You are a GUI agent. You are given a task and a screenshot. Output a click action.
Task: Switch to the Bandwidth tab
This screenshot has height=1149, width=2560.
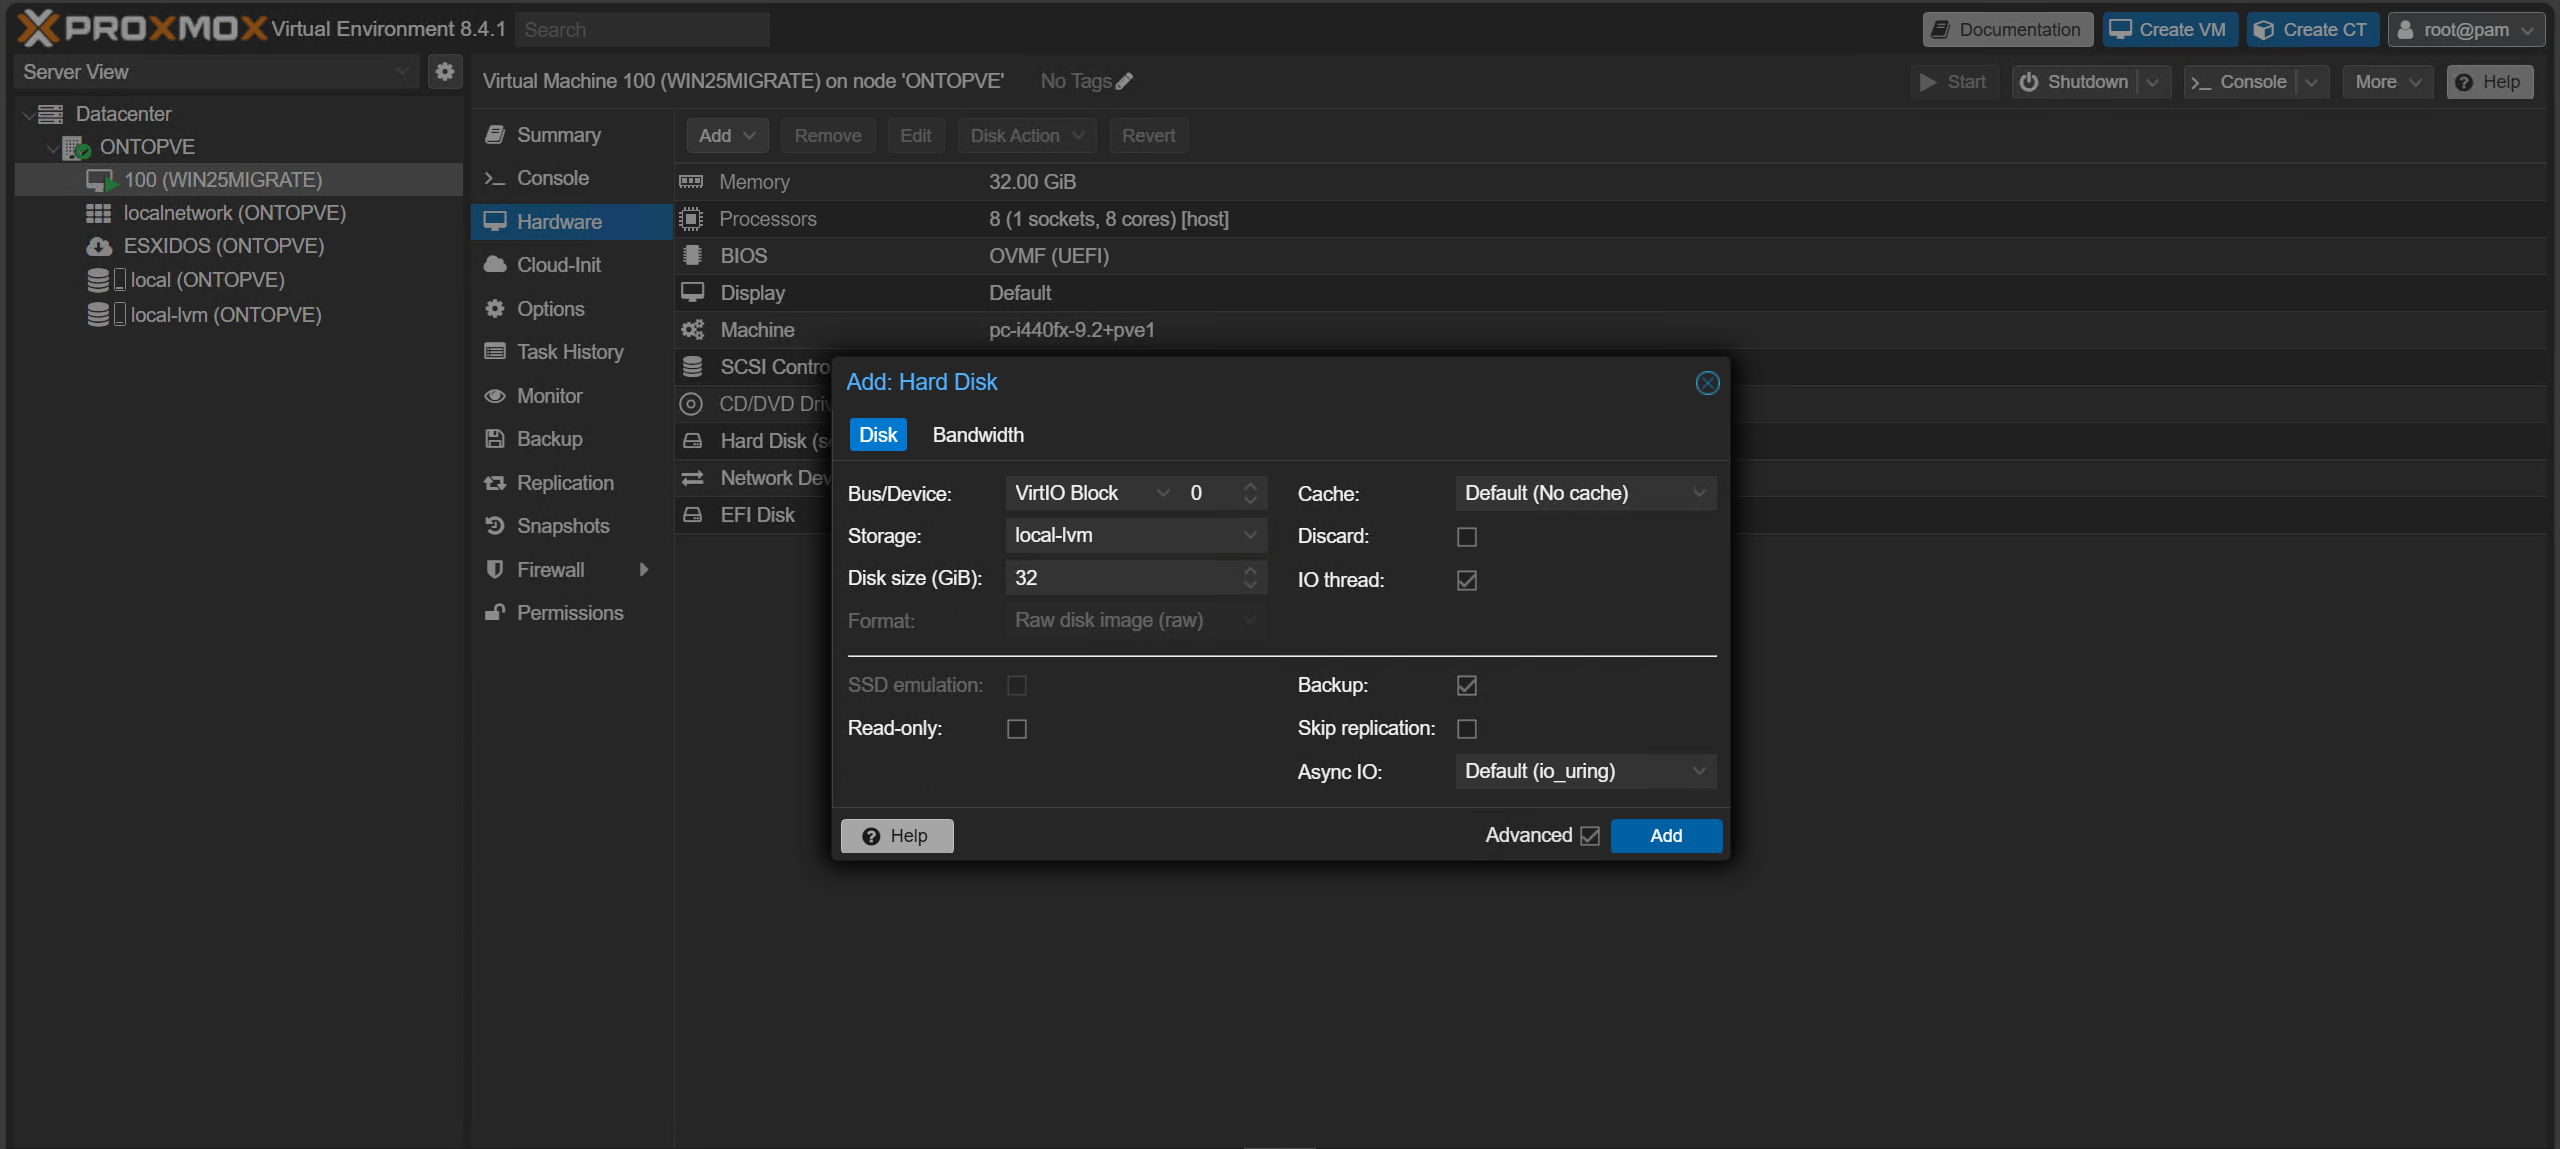pos(978,435)
